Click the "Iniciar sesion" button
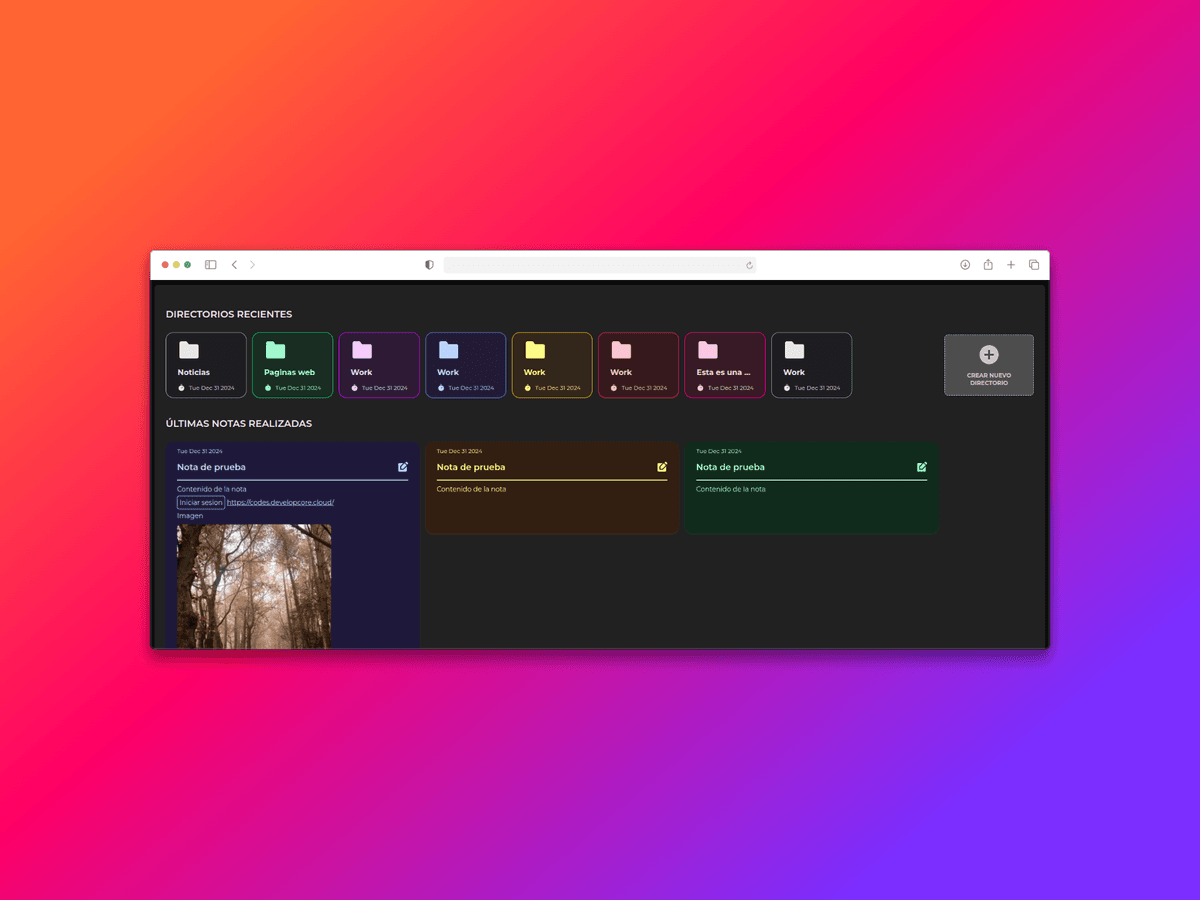 [200, 502]
